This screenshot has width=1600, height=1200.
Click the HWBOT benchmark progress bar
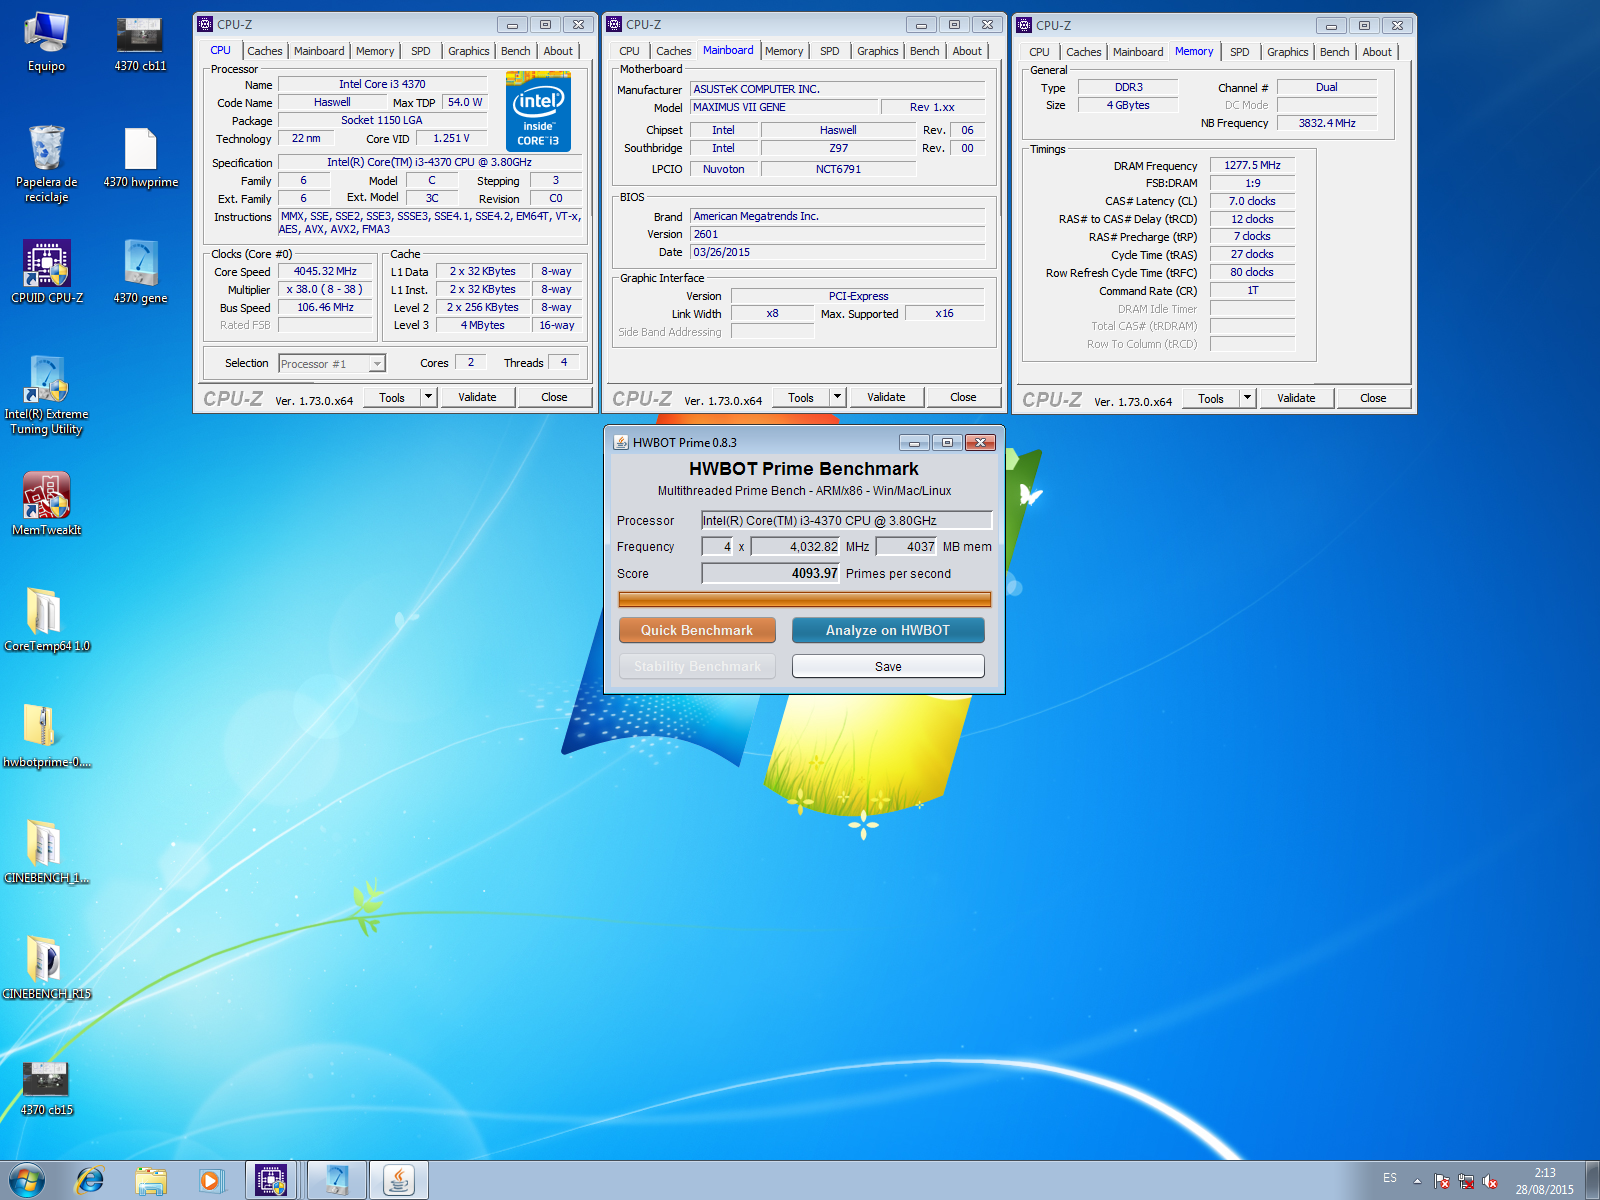tap(805, 599)
